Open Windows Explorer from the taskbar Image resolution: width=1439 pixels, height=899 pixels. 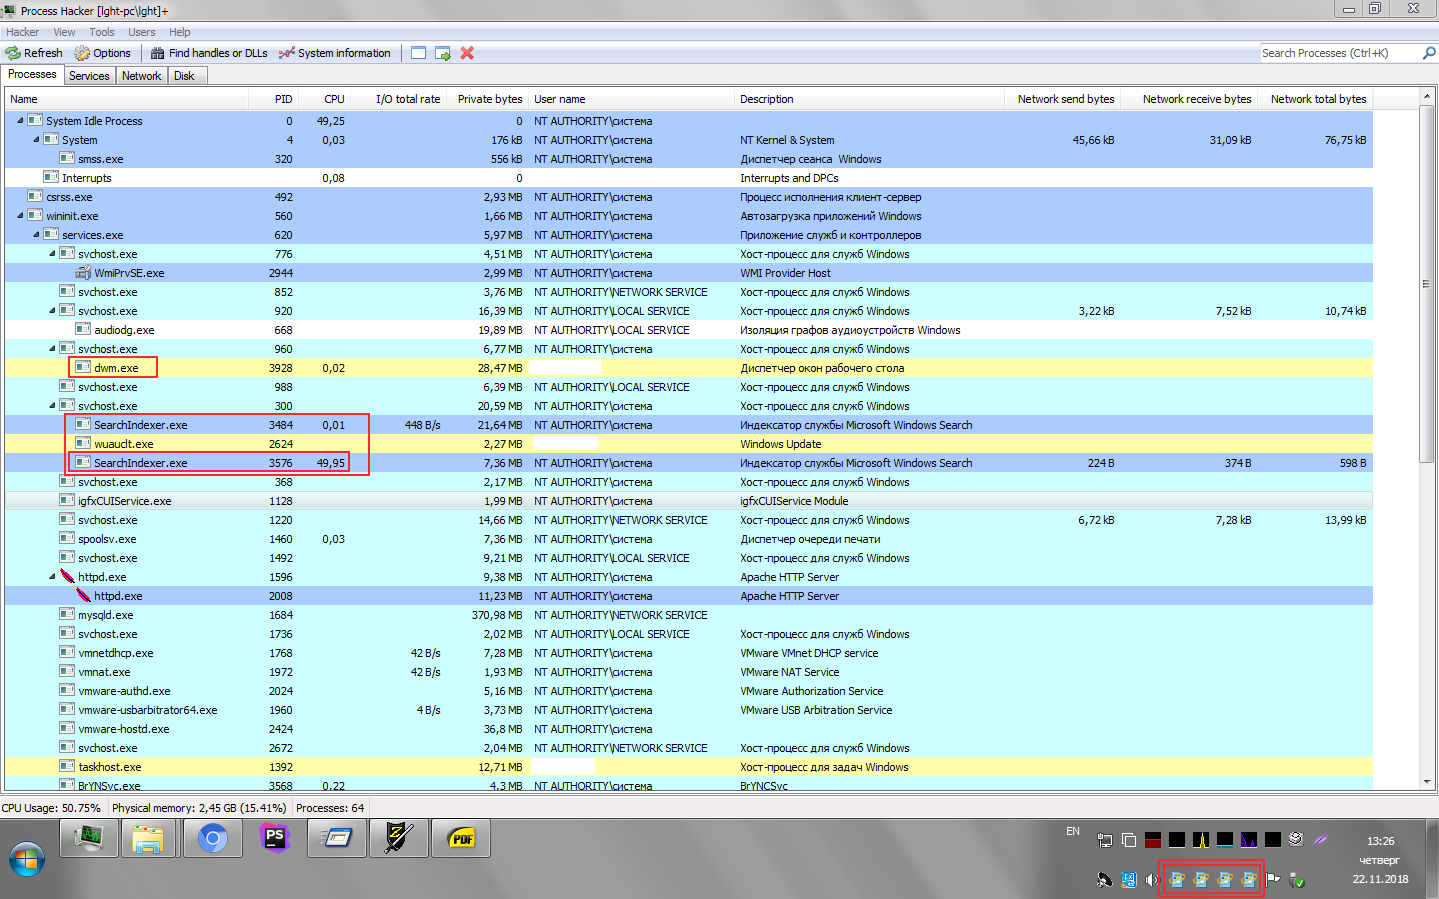(x=150, y=839)
